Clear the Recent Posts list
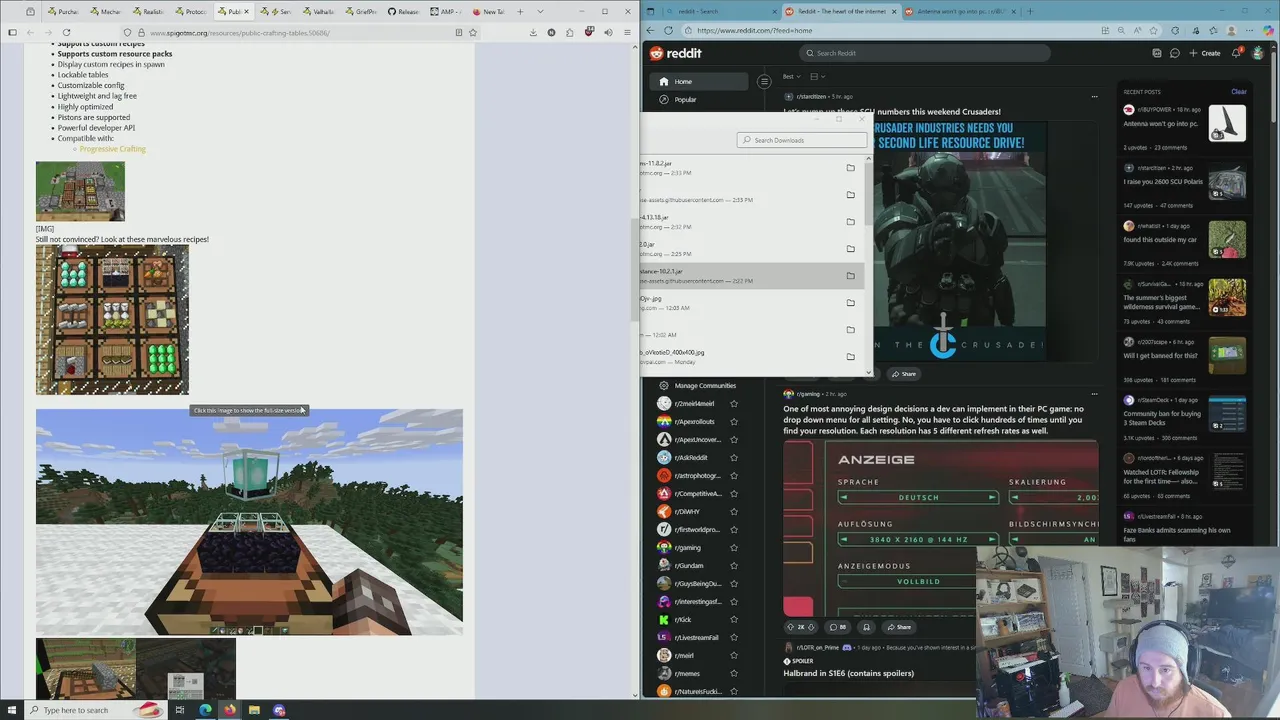Viewport: 1280px width, 720px height. [1239, 92]
